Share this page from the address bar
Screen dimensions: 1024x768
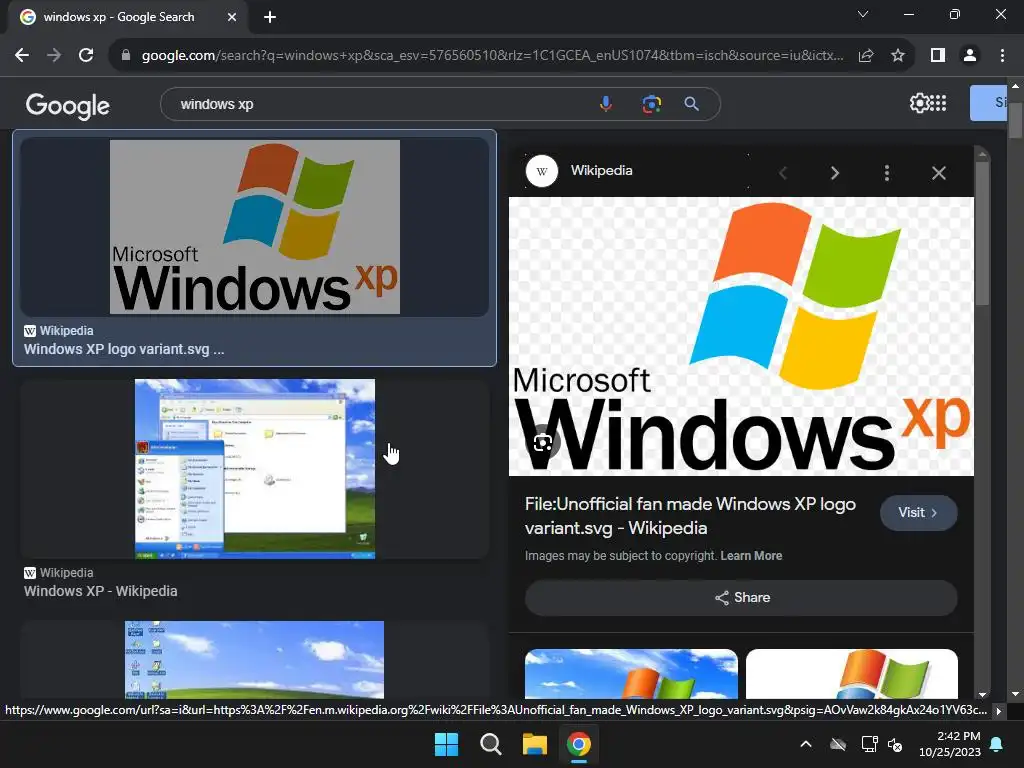[x=866, y=56]
